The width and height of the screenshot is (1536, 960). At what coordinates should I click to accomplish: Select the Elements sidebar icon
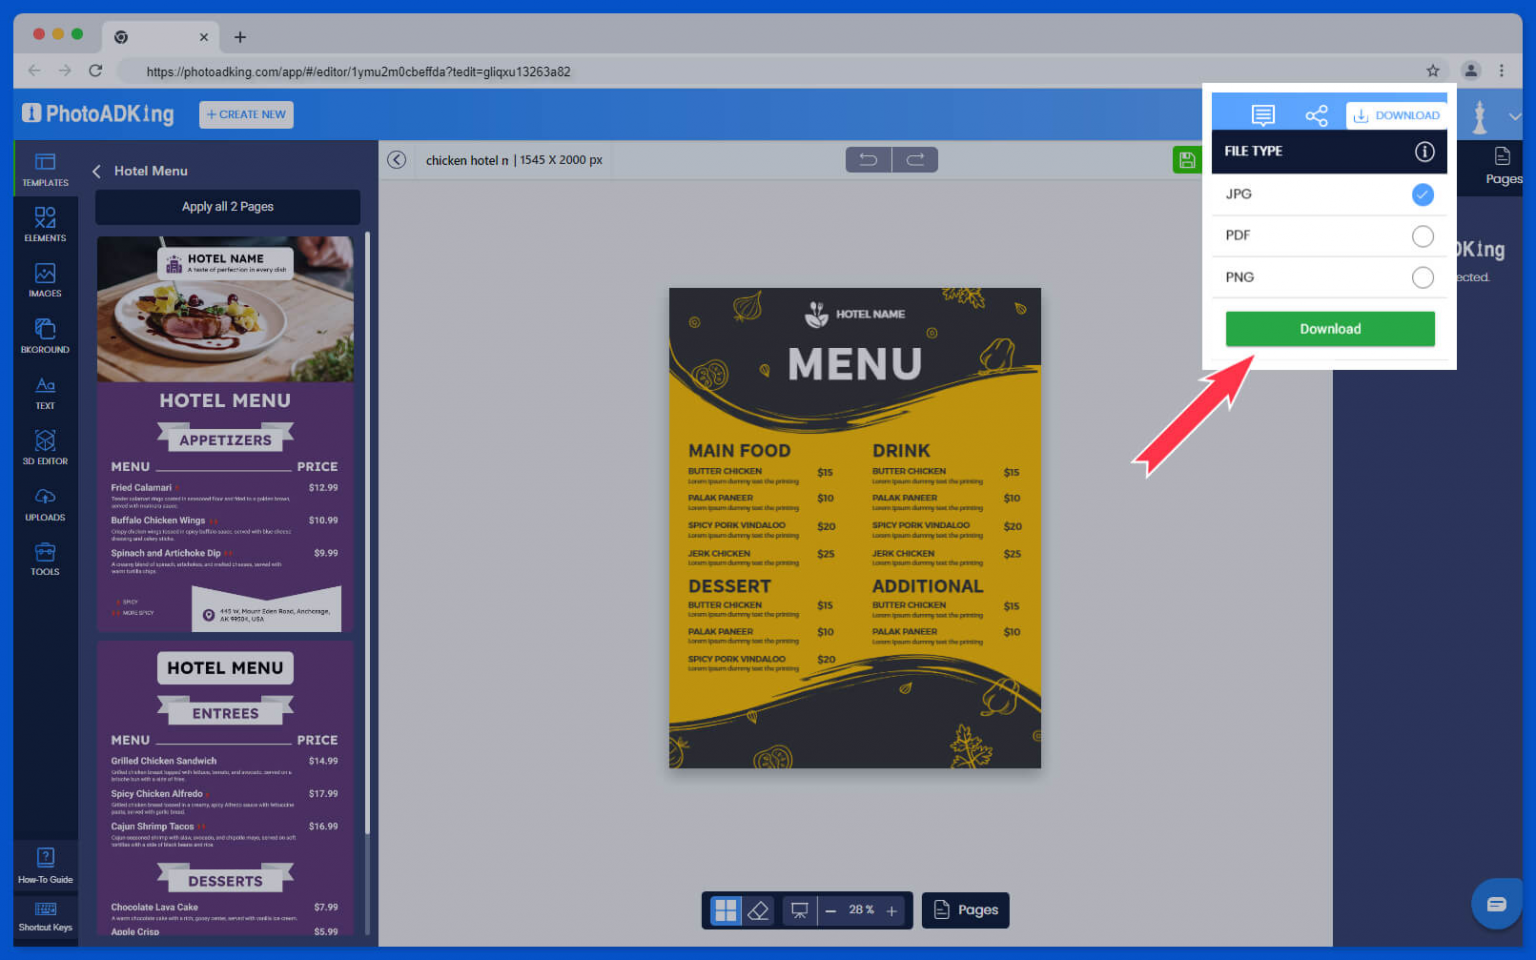[45, 224]
